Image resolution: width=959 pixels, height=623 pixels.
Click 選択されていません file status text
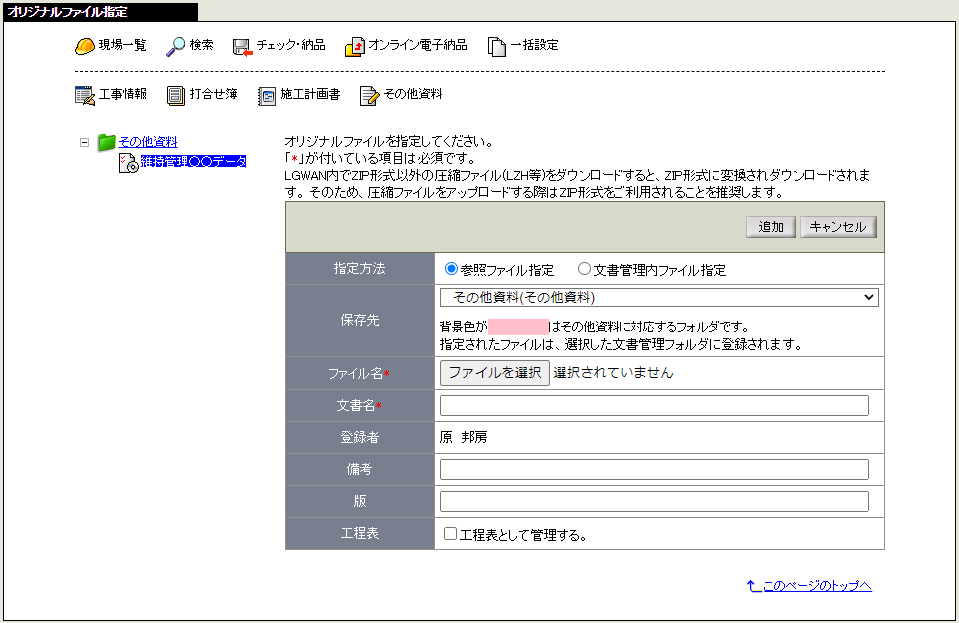[x=613, y=372]
